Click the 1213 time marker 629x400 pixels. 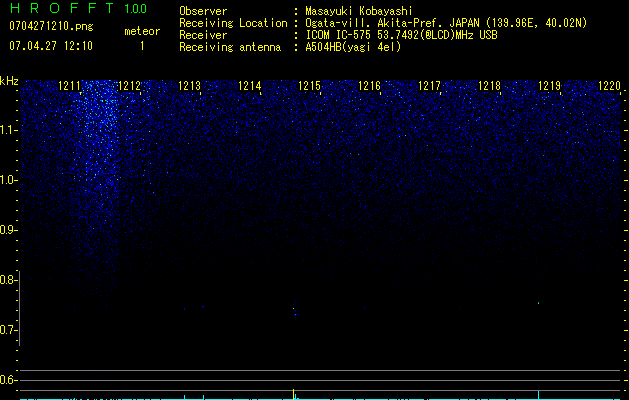189,86
